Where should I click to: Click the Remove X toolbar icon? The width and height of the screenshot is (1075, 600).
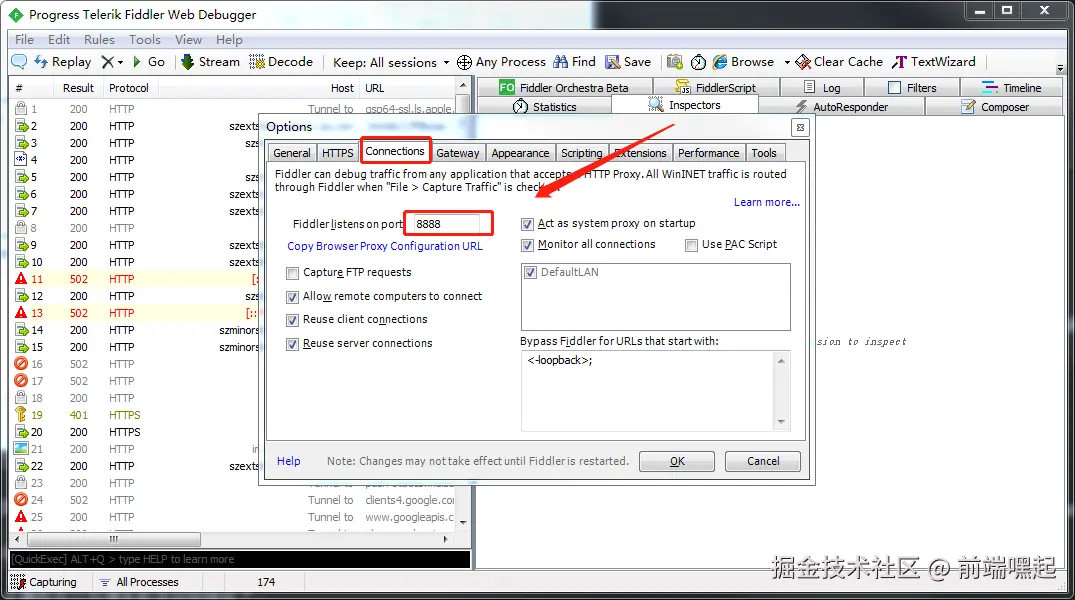pos(108,62)
